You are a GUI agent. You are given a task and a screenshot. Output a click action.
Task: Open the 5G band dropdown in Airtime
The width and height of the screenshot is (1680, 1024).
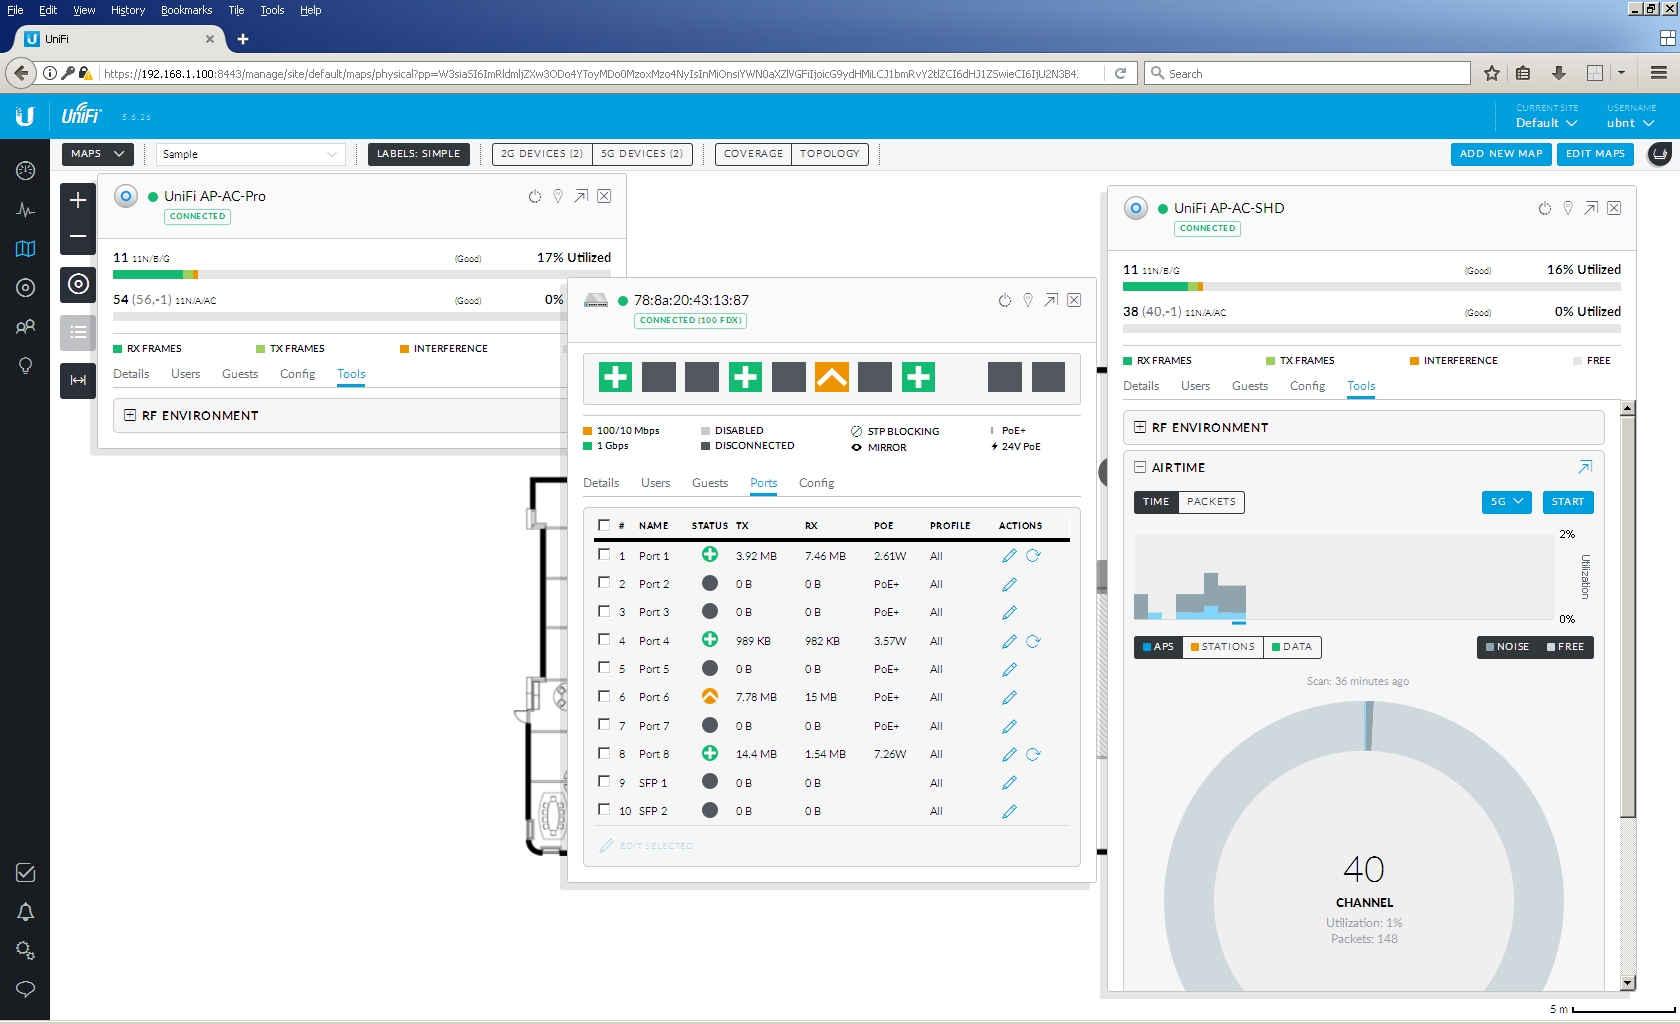pos(1506,502)
